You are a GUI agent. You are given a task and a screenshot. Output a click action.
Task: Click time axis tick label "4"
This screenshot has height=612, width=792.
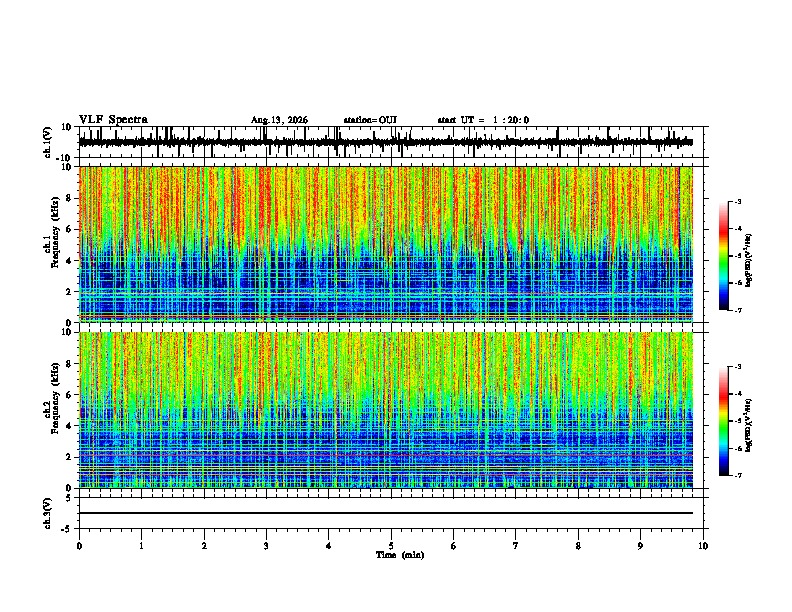point(329,546)
